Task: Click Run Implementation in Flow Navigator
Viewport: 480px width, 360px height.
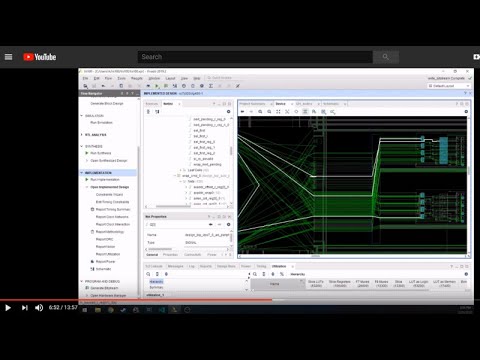Action: pos(105,180)
